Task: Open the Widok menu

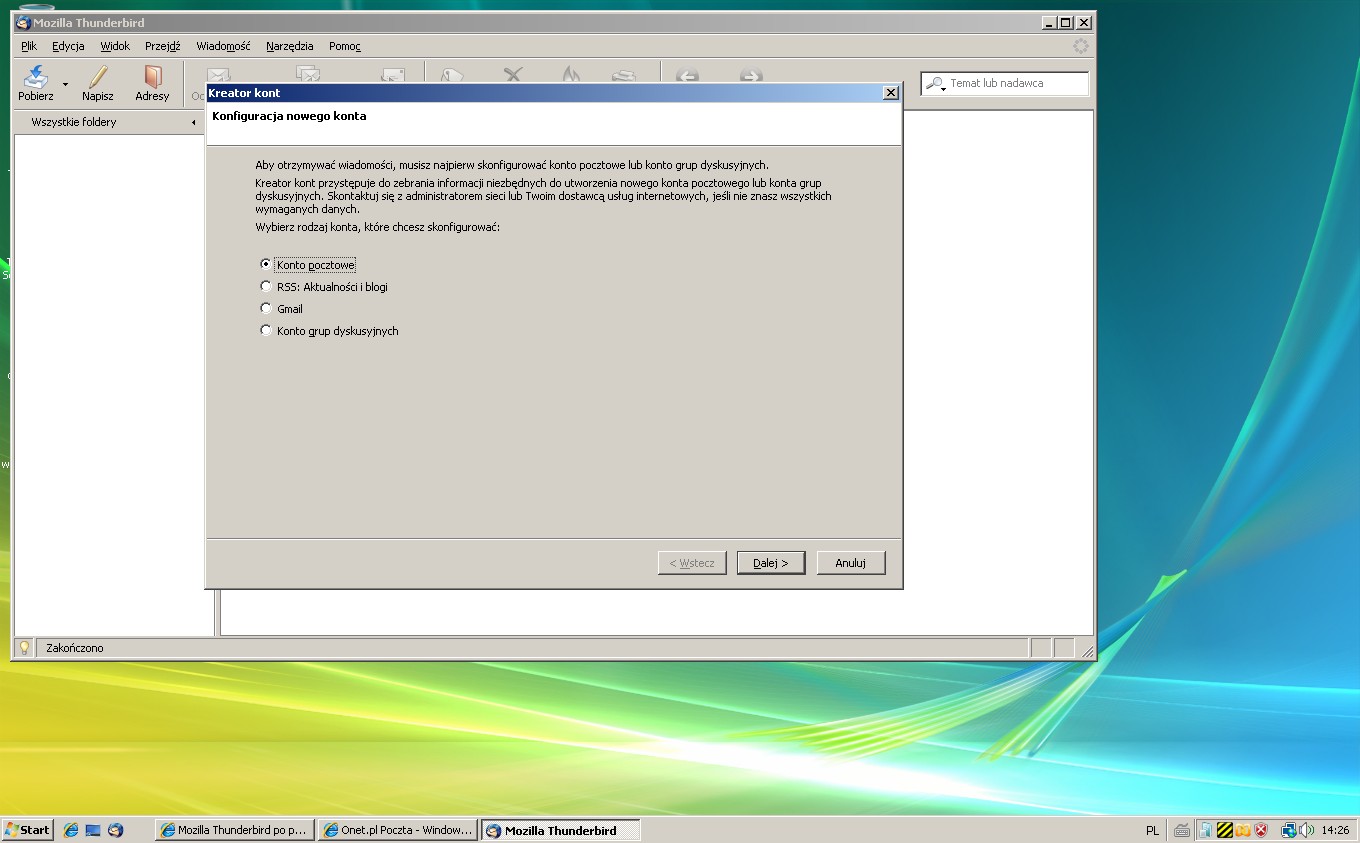Action: pos(115,46)
